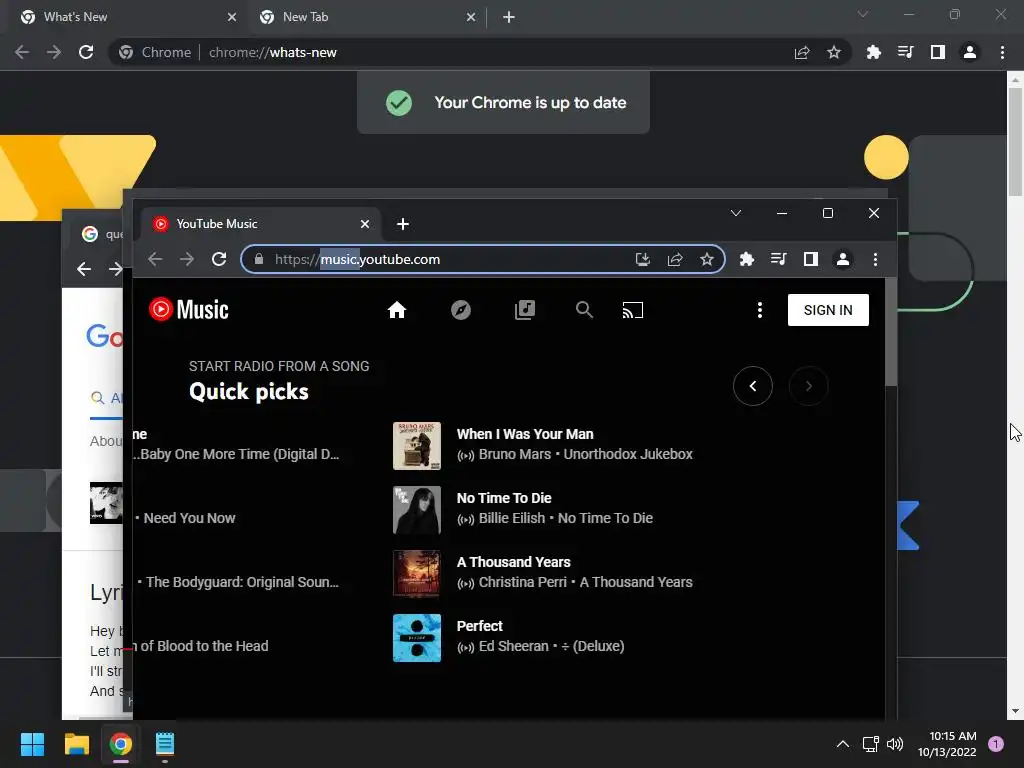
Task: Open Extensions icon in What's New window
Action: point(873,52)
